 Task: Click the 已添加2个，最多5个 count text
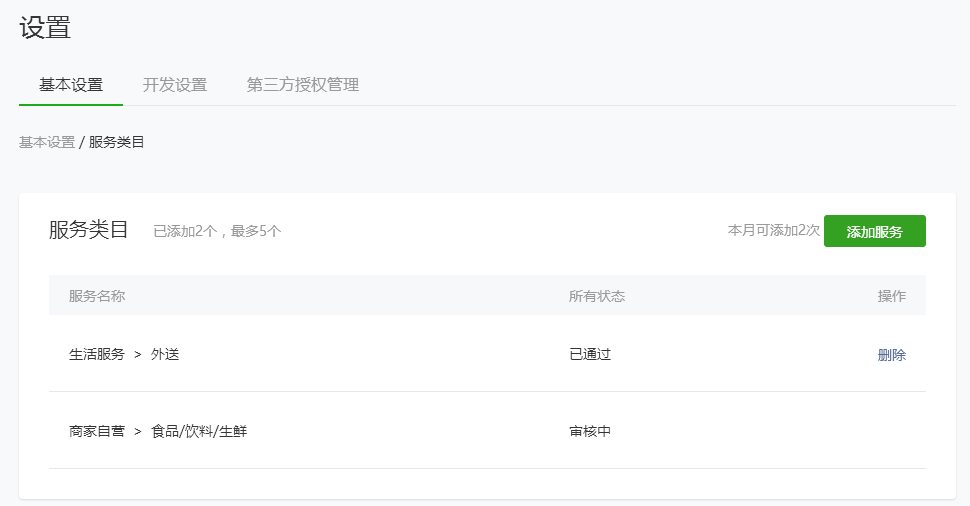tap(217, 231)
